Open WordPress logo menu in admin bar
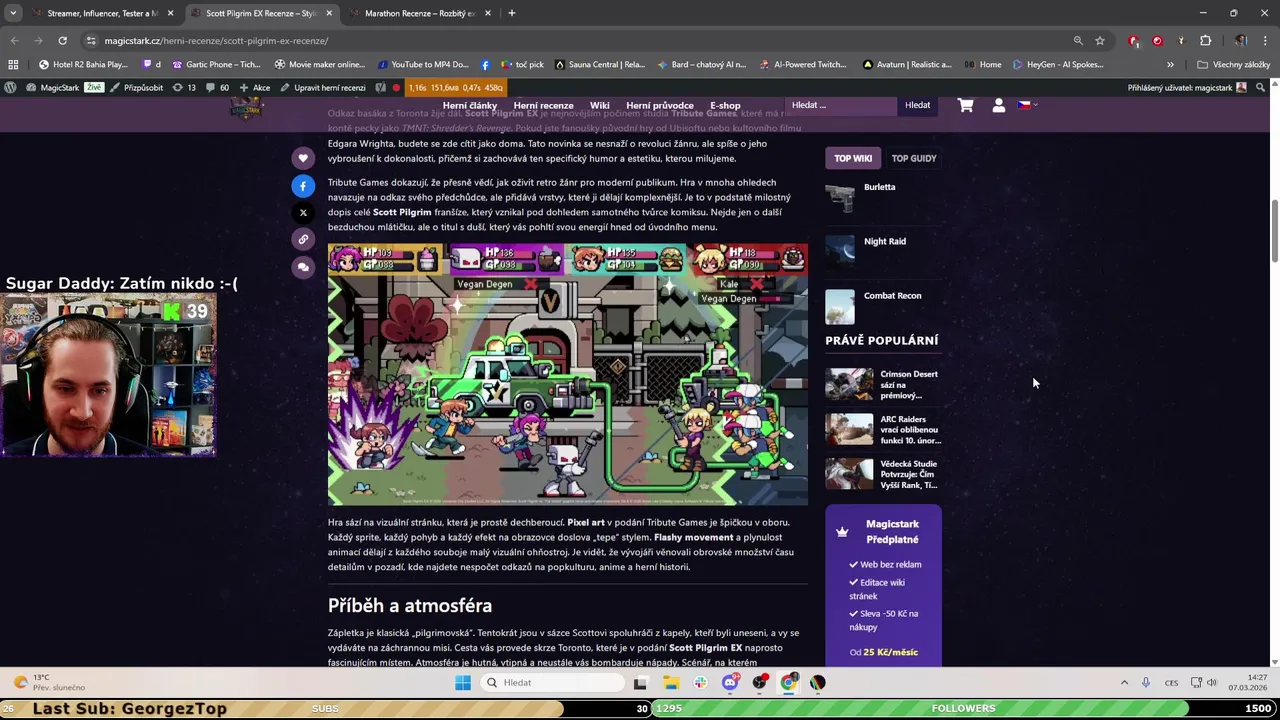The image size is (1280, 720). pyautogui.click(x=10, y=88)
